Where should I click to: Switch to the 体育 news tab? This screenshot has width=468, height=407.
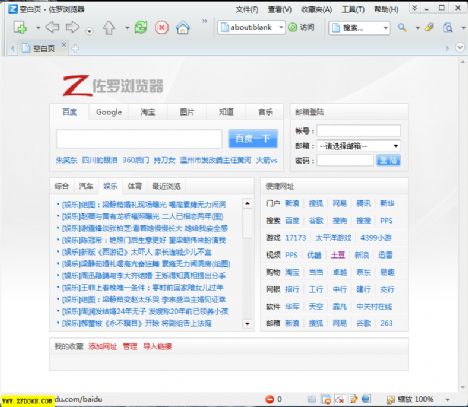click(x=135, y=186)
